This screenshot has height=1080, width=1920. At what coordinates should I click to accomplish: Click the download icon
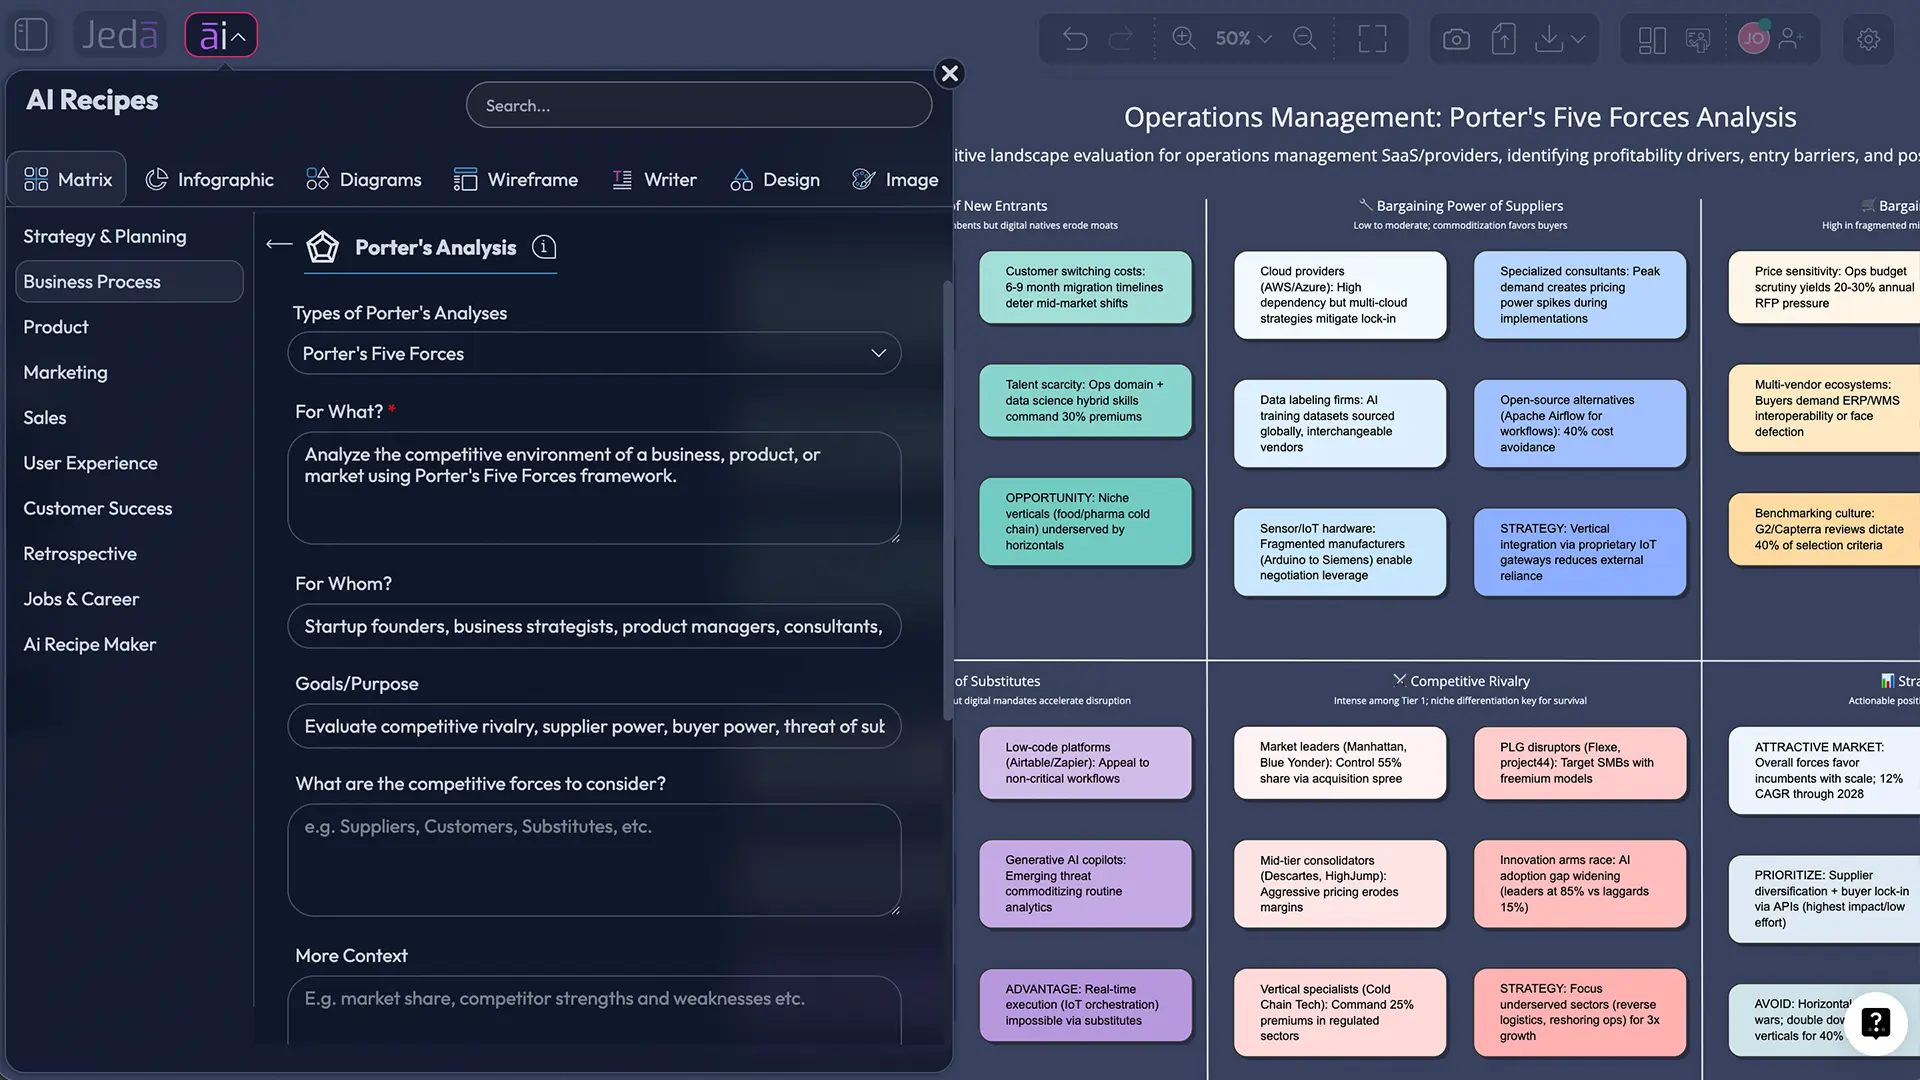1549,39
